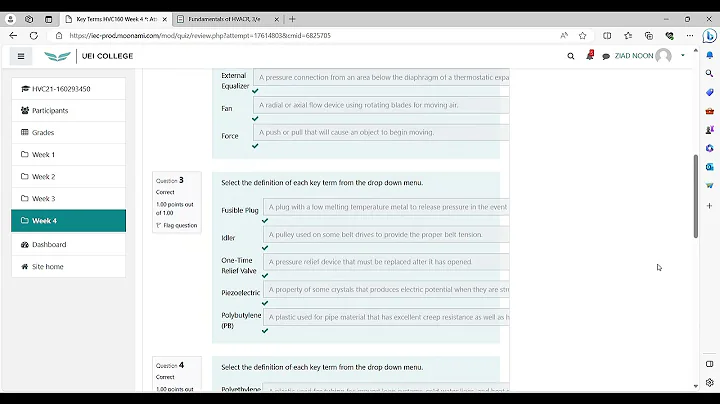Open Piezoelectric definition dropdown
This screenshot has width=720, height=404.
[x=386, y=290]
